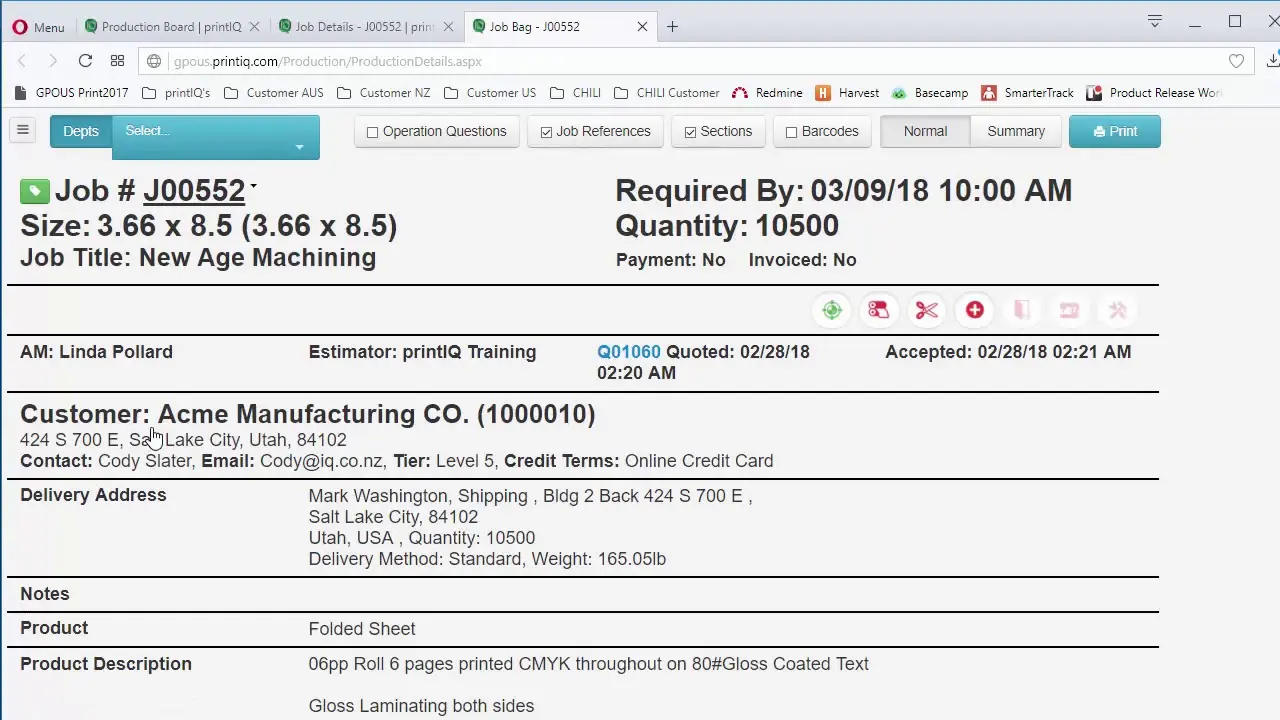Screen dimensions: 1280x720
Task: Click the red paper roll press icon
Action: click(x=879, y=311)
